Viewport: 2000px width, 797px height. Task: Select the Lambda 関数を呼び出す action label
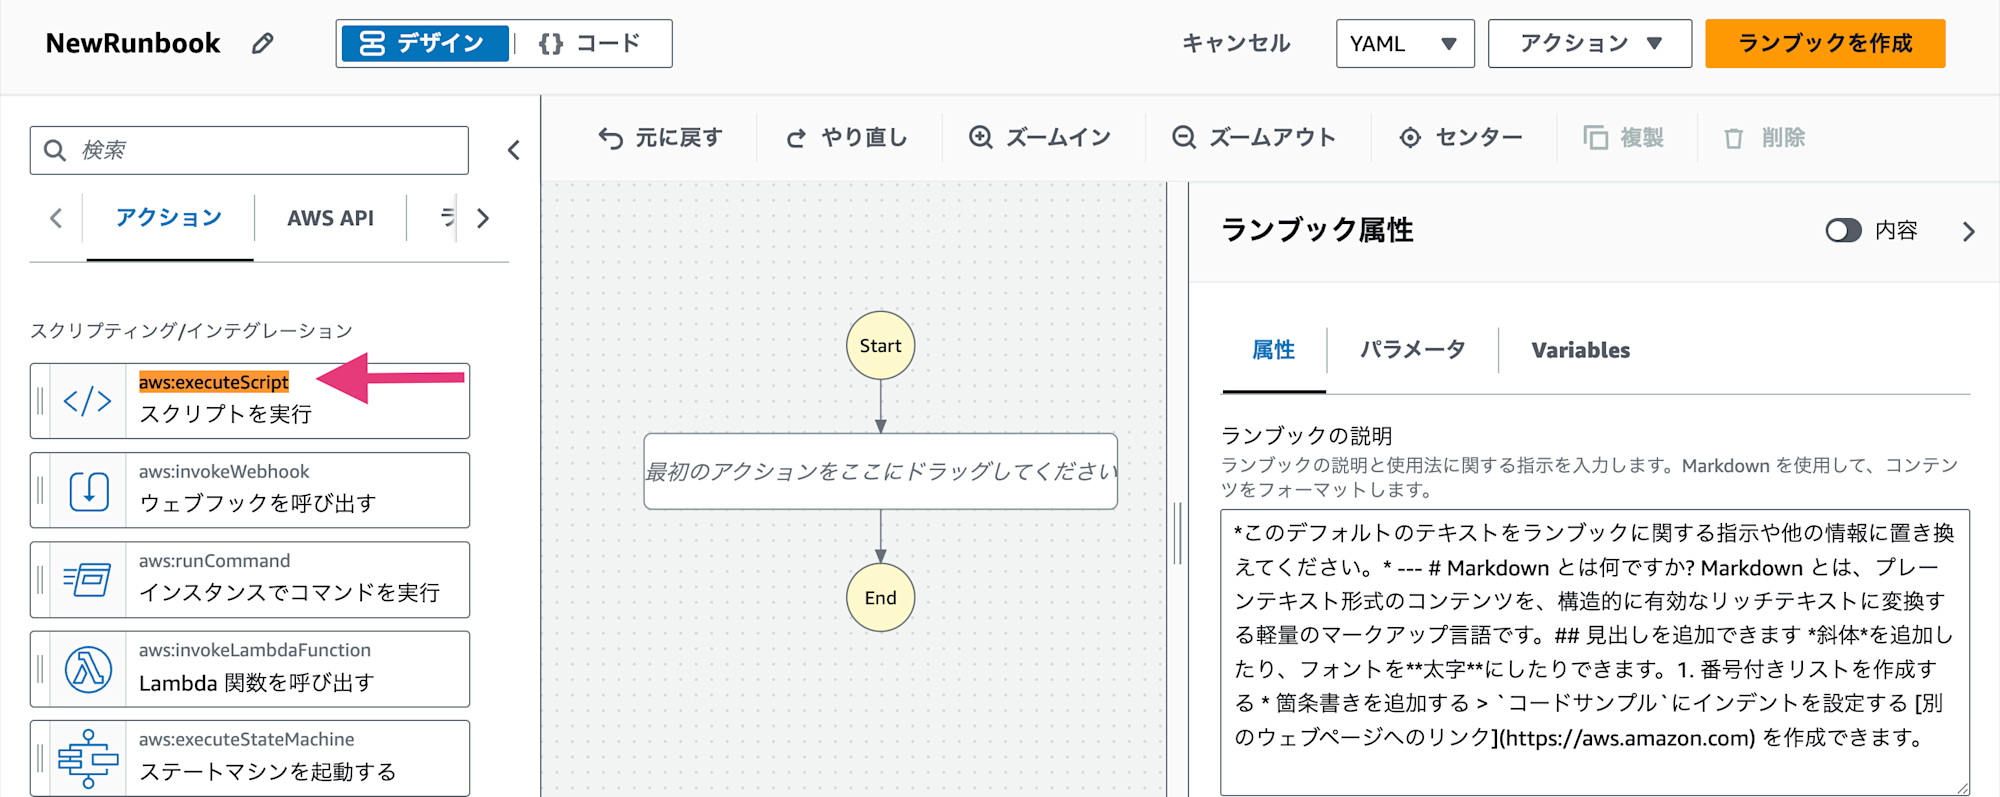(257, 682)
